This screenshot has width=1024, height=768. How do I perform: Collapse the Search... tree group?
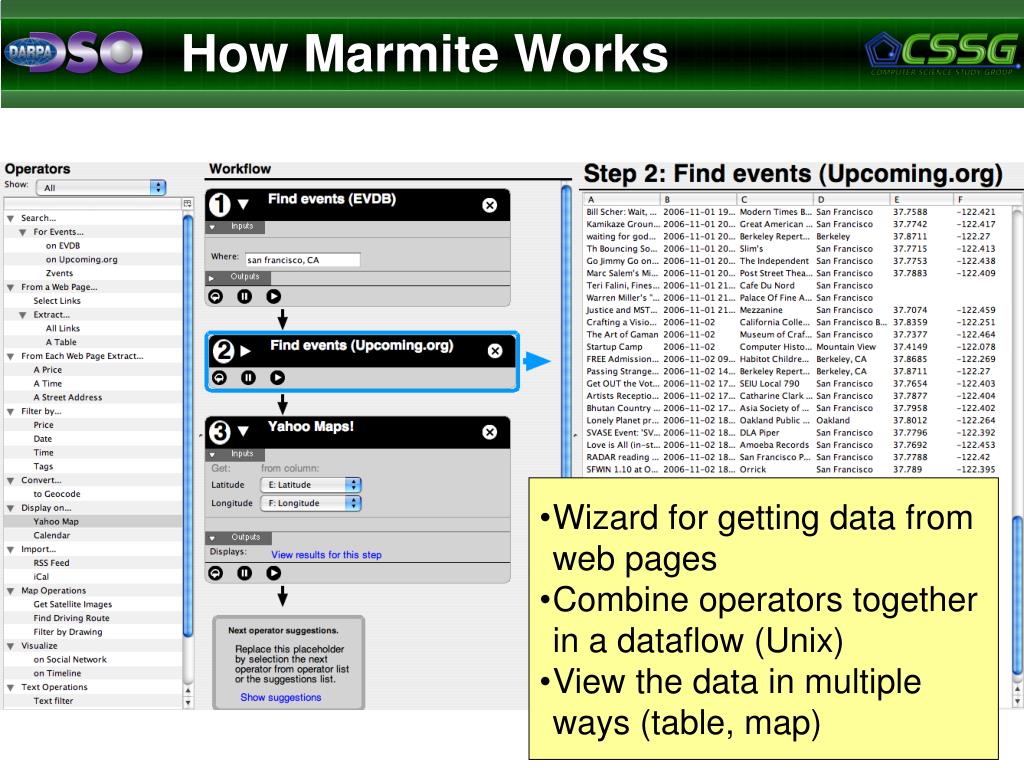pyautogui.click(x=10, y=218)
